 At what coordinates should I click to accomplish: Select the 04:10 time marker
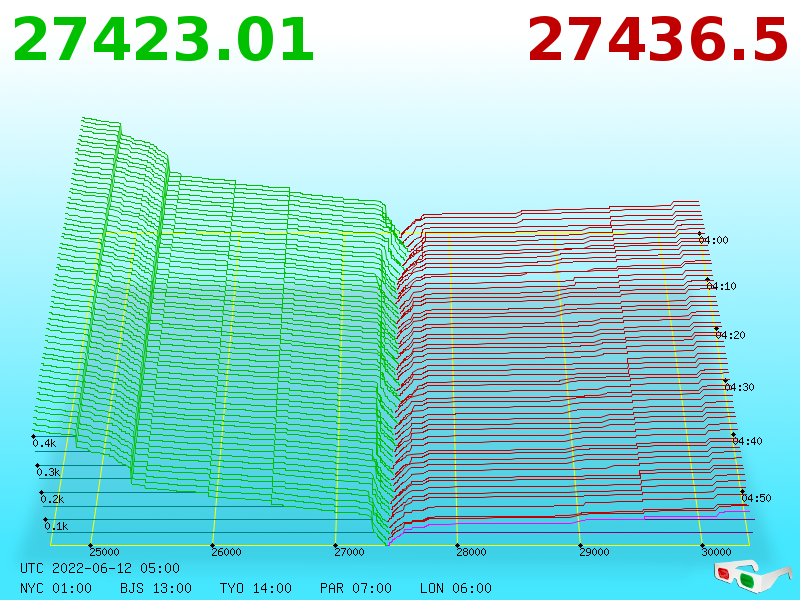coord(721,286)
